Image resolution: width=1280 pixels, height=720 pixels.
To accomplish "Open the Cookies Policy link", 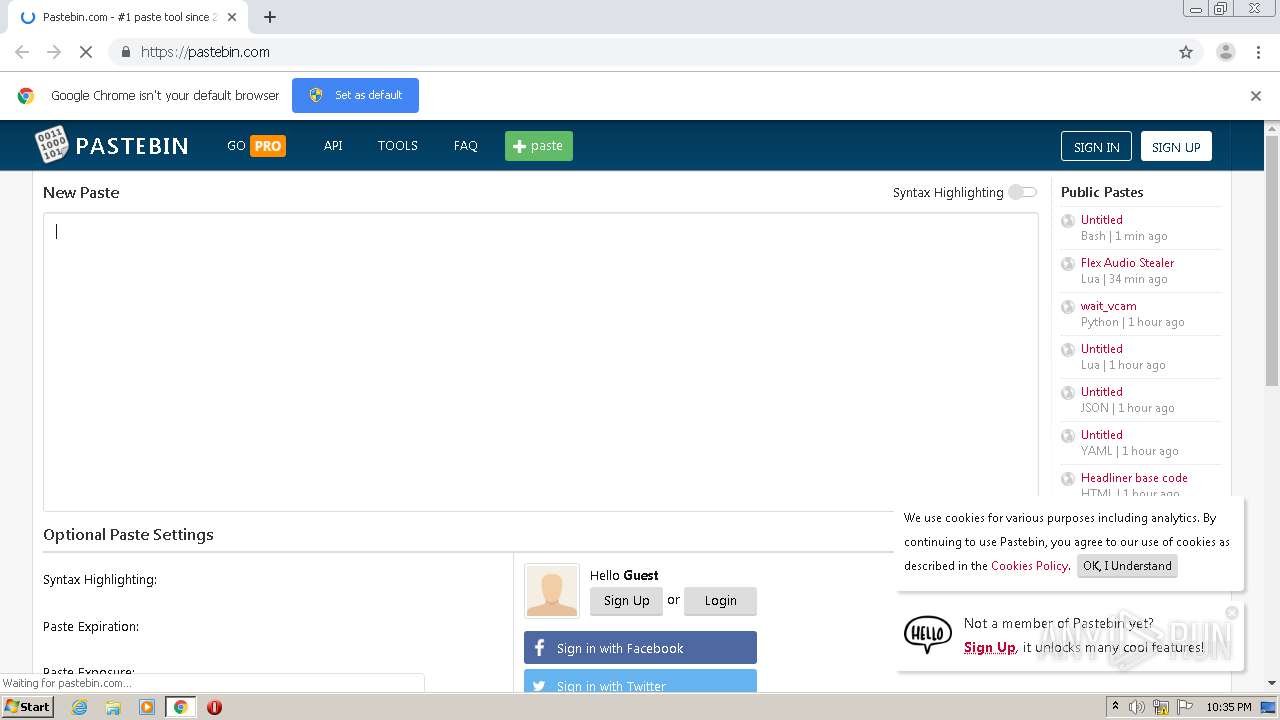I will point(1029,566).
